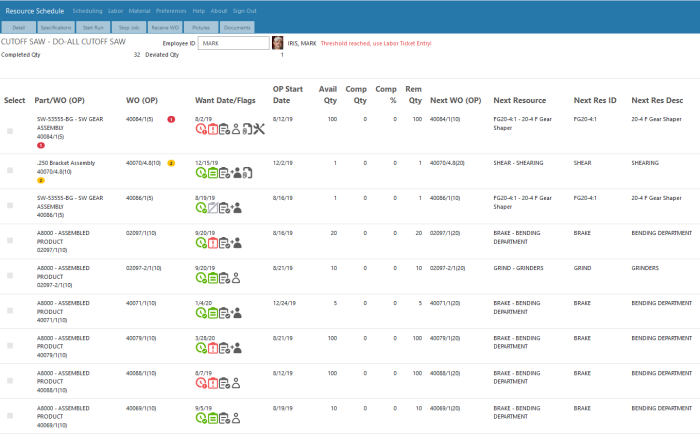Click the checklist clipboard icon for WO 40084/1(5)
The width and height of the screenshot is (700, 435).
[225, 130]
